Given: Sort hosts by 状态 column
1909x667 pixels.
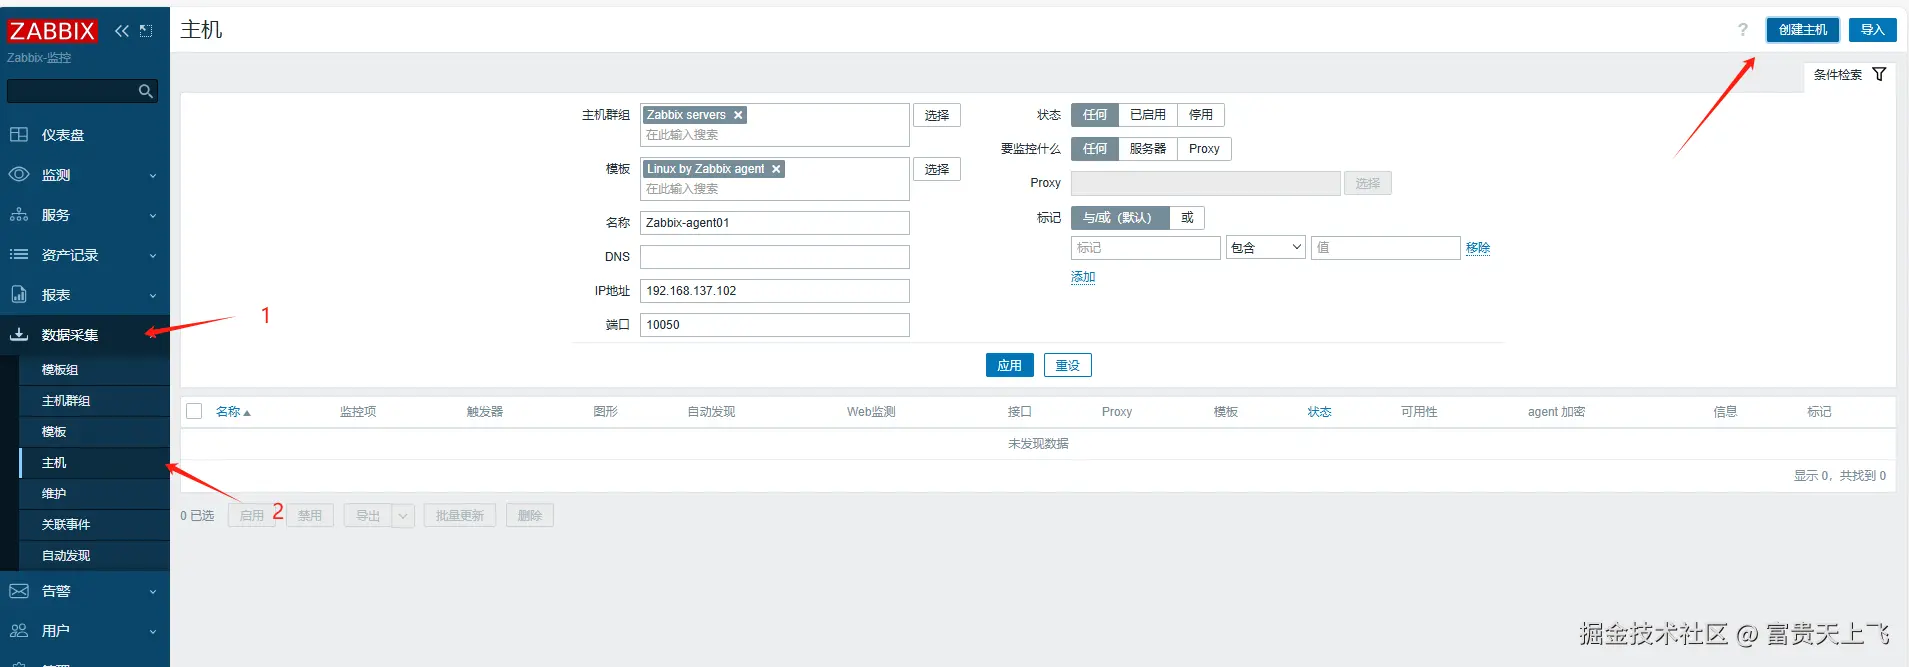Looking at the screenshot, I should pos(1319,412).
